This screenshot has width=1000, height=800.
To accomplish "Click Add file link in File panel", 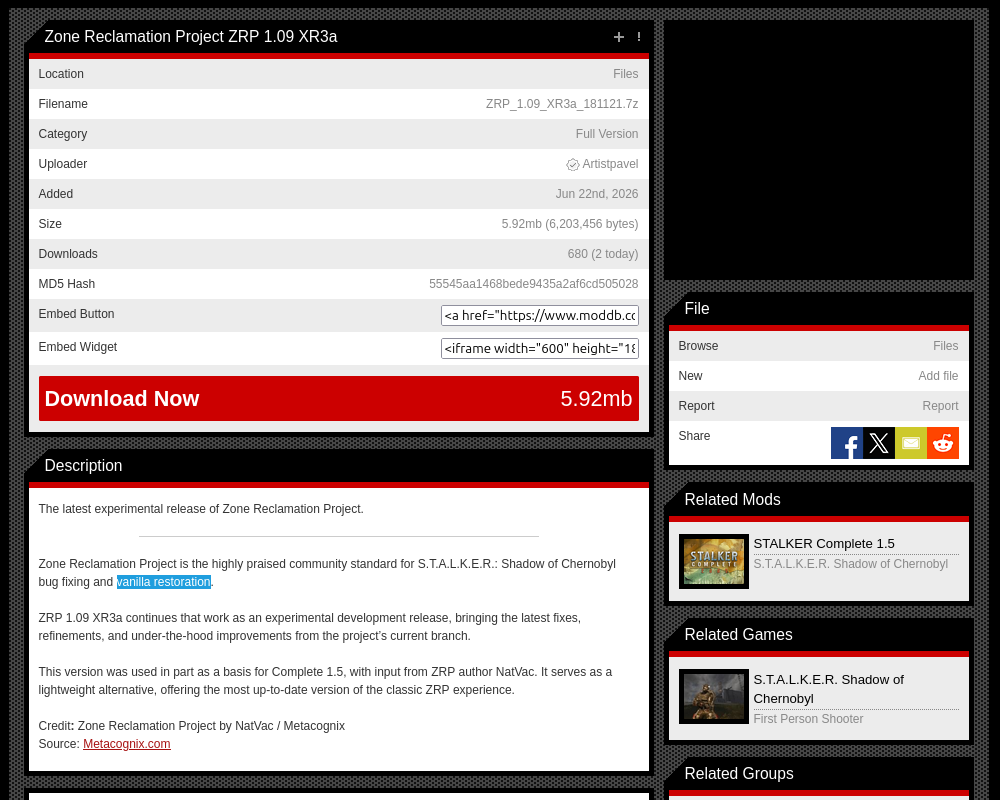I will tap(938, 376).
